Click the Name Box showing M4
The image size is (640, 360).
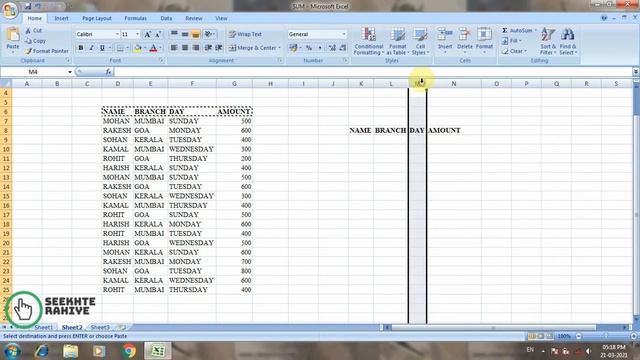(36, 72)
